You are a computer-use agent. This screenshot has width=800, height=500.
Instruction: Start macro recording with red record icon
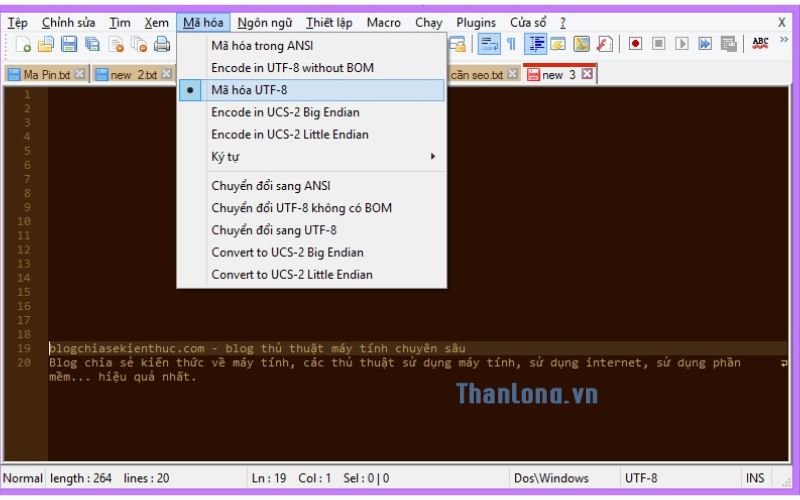pyautogui.click(x=635, y=44)
